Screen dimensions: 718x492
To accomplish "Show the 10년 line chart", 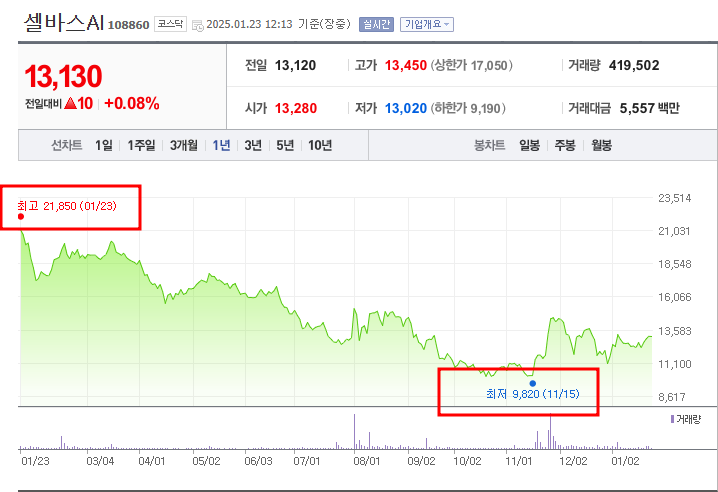I will coord(320,146).
